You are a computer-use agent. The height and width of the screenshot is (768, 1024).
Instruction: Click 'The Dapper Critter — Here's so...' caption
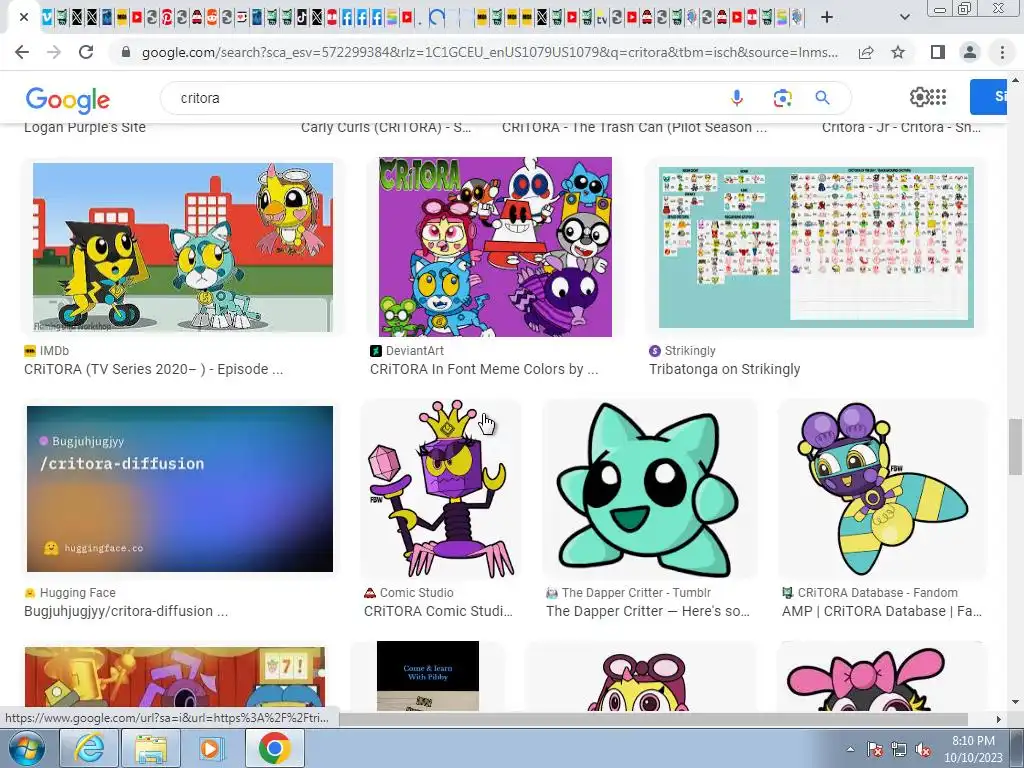click(x=648, y=611)
